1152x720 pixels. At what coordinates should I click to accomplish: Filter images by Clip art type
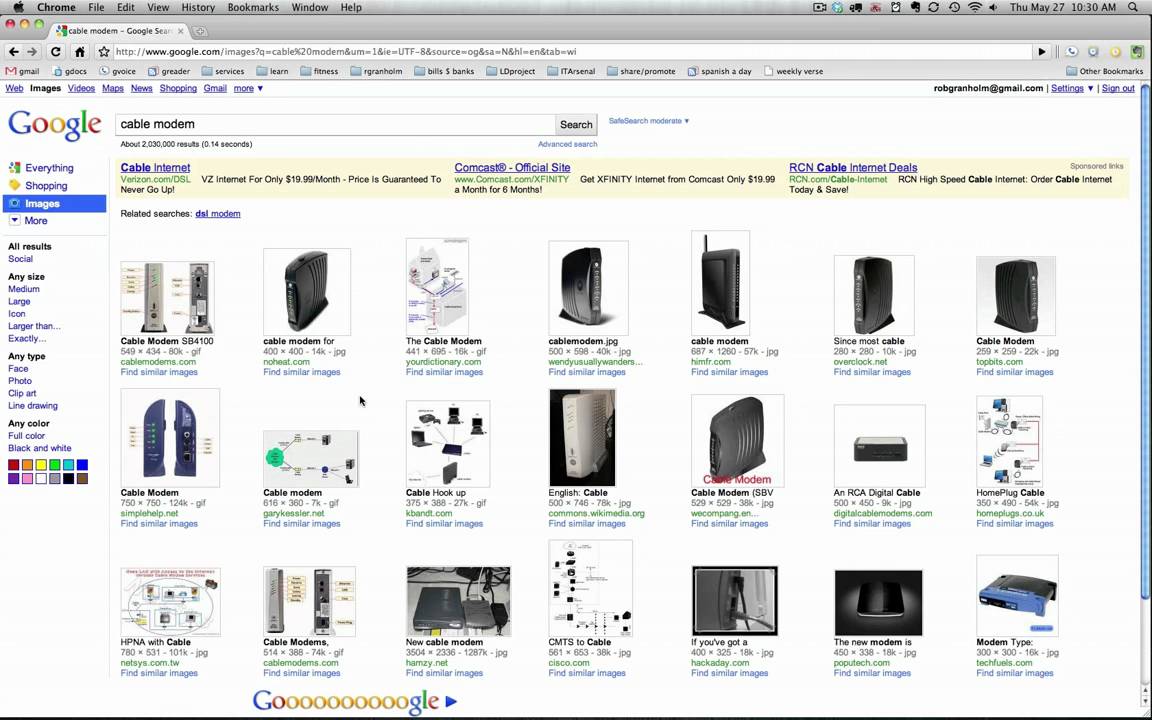coord(22,393)
